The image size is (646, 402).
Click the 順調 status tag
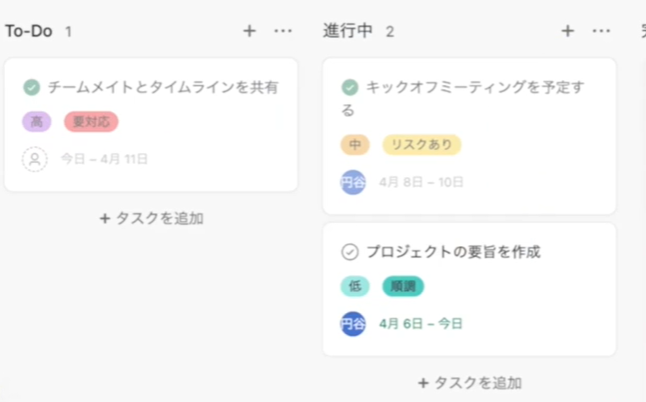[403, 286]
